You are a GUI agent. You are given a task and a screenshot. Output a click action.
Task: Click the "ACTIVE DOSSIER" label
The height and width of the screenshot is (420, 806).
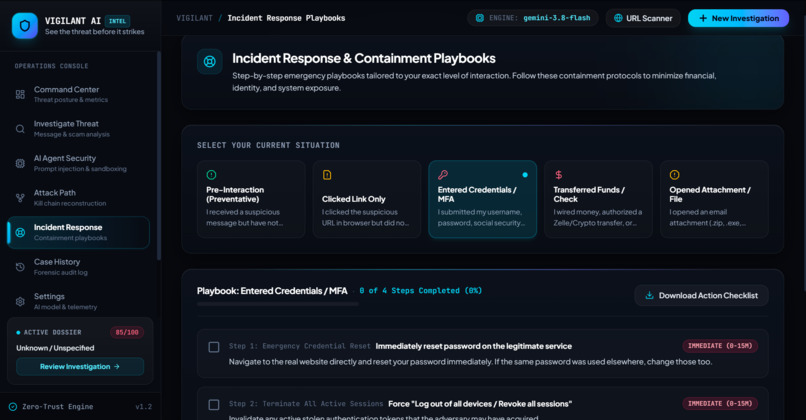pos(52,333)
